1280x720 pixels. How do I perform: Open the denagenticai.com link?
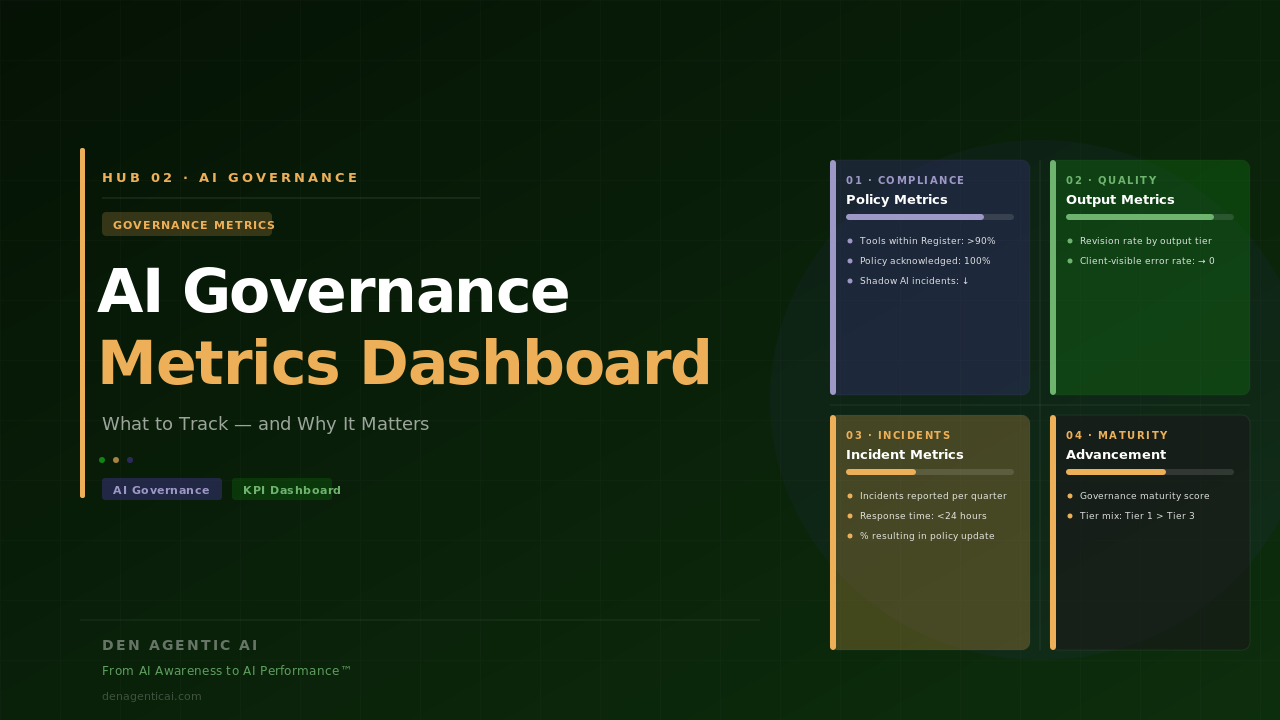[x=152, y=696]
